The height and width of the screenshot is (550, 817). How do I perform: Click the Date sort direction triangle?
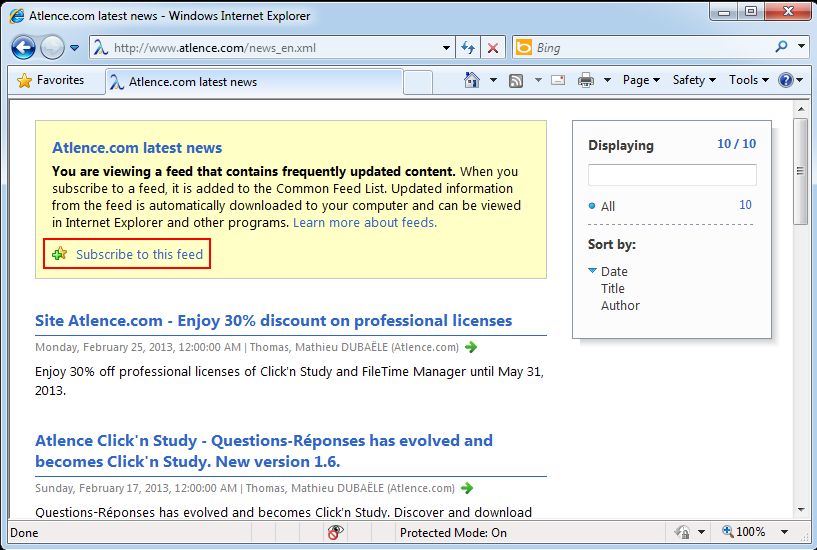(x=592, y=270)
